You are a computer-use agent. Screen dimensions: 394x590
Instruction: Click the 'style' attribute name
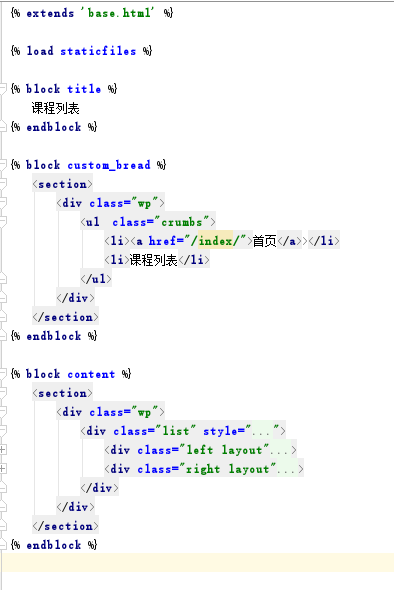(x=220, y=431)
